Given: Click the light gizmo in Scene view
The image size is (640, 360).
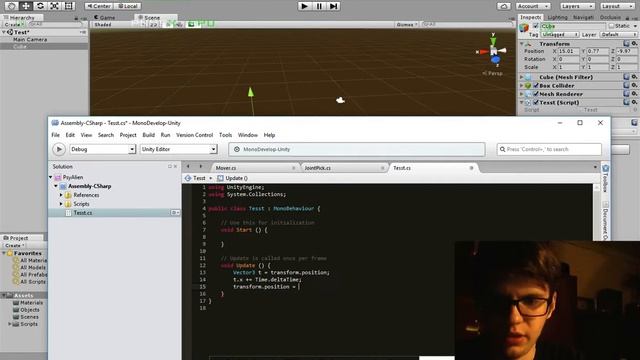Looking at the screenshot, I should pyautogui.click(x=340, y=100).
